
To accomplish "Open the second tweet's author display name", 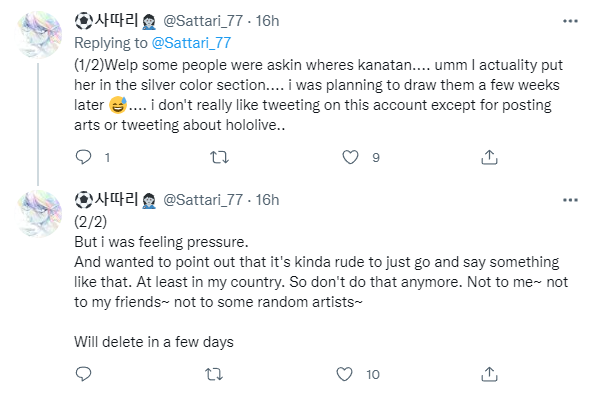I will 116,200.
